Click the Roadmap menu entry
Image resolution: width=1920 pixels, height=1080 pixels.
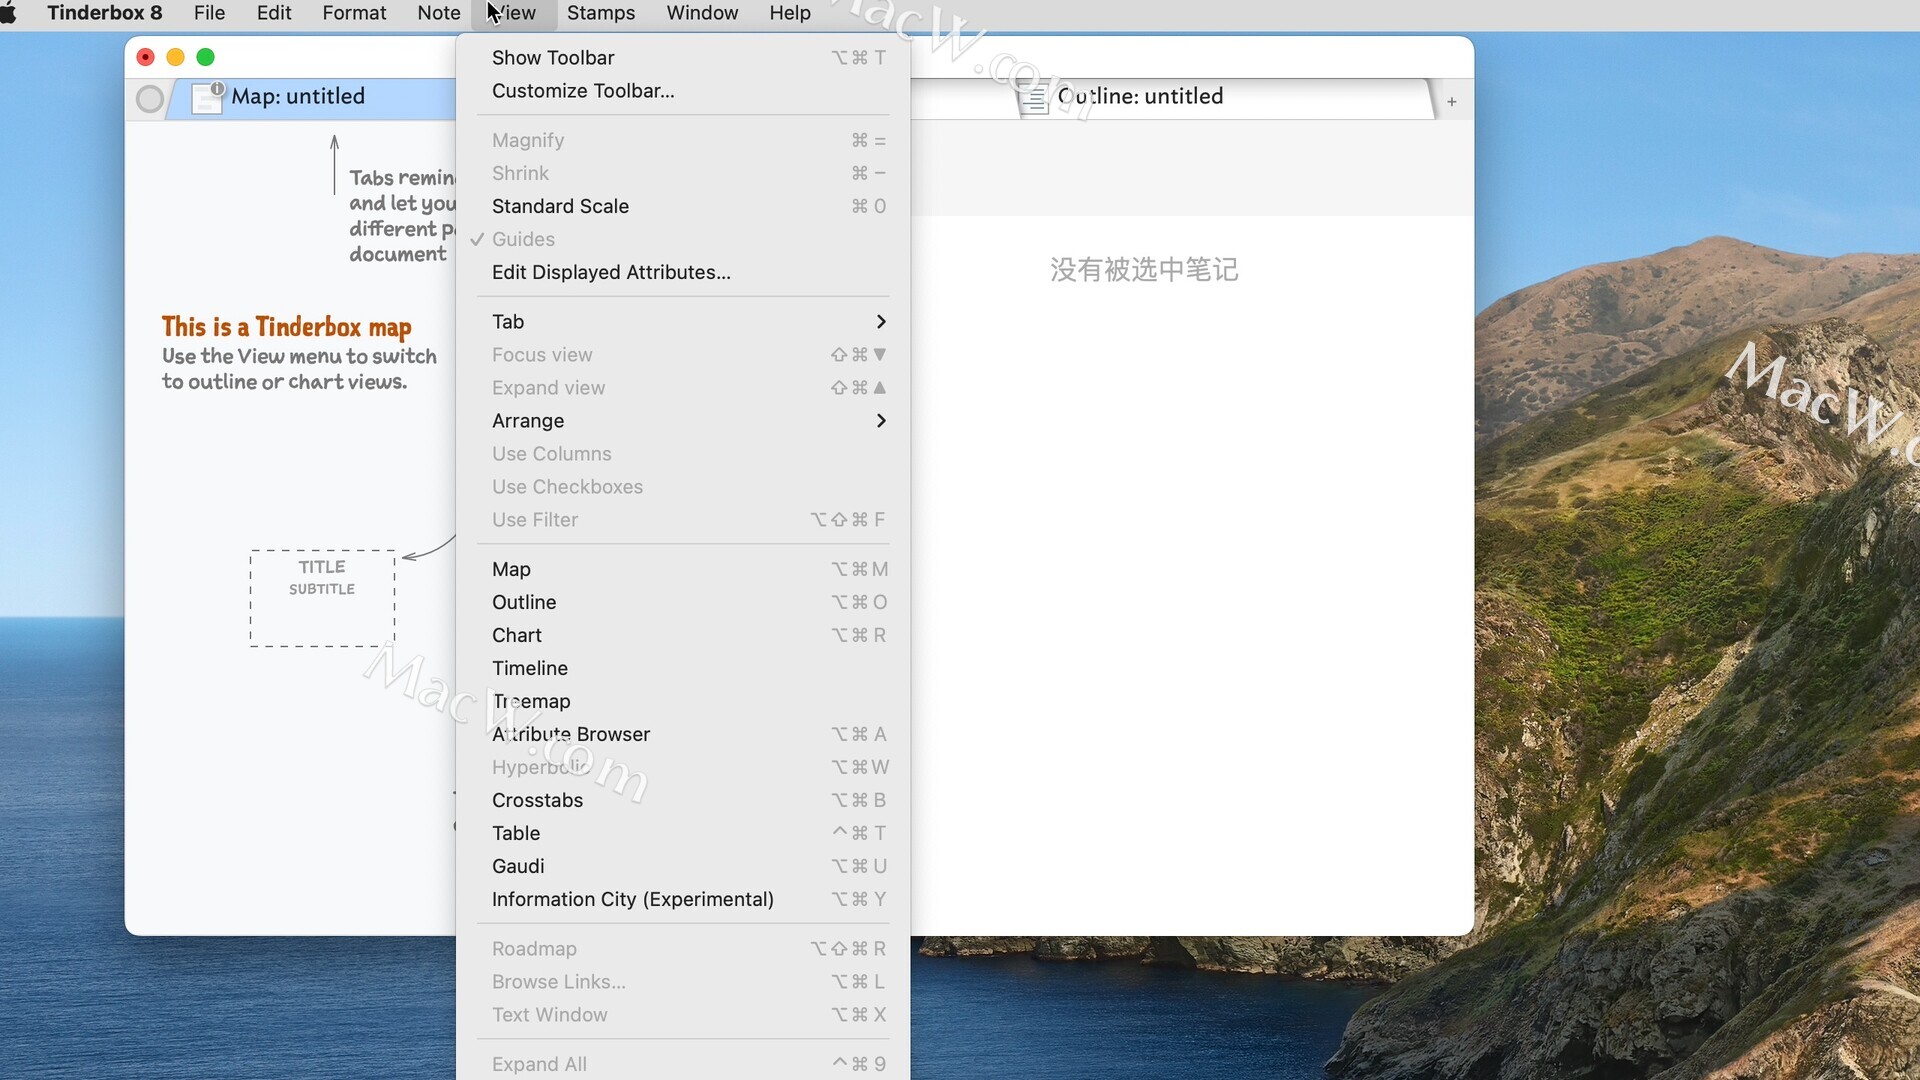coord(683,948)
